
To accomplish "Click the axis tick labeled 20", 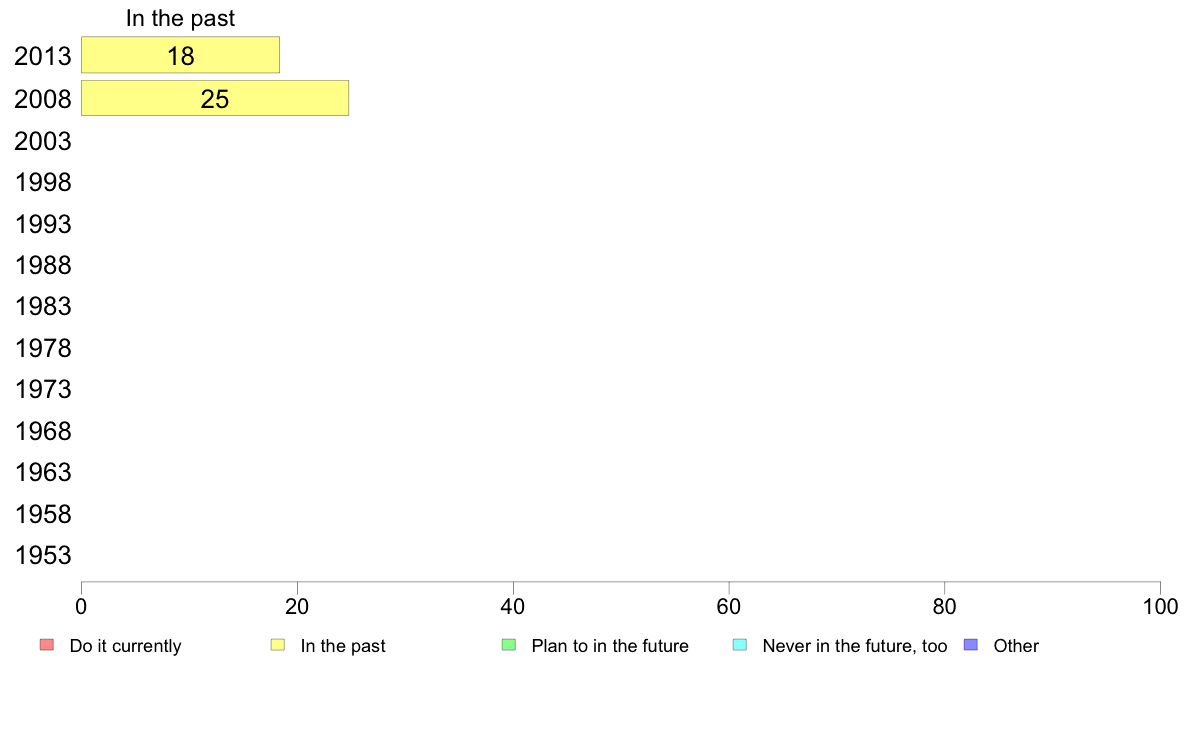I will pos(297,606).
